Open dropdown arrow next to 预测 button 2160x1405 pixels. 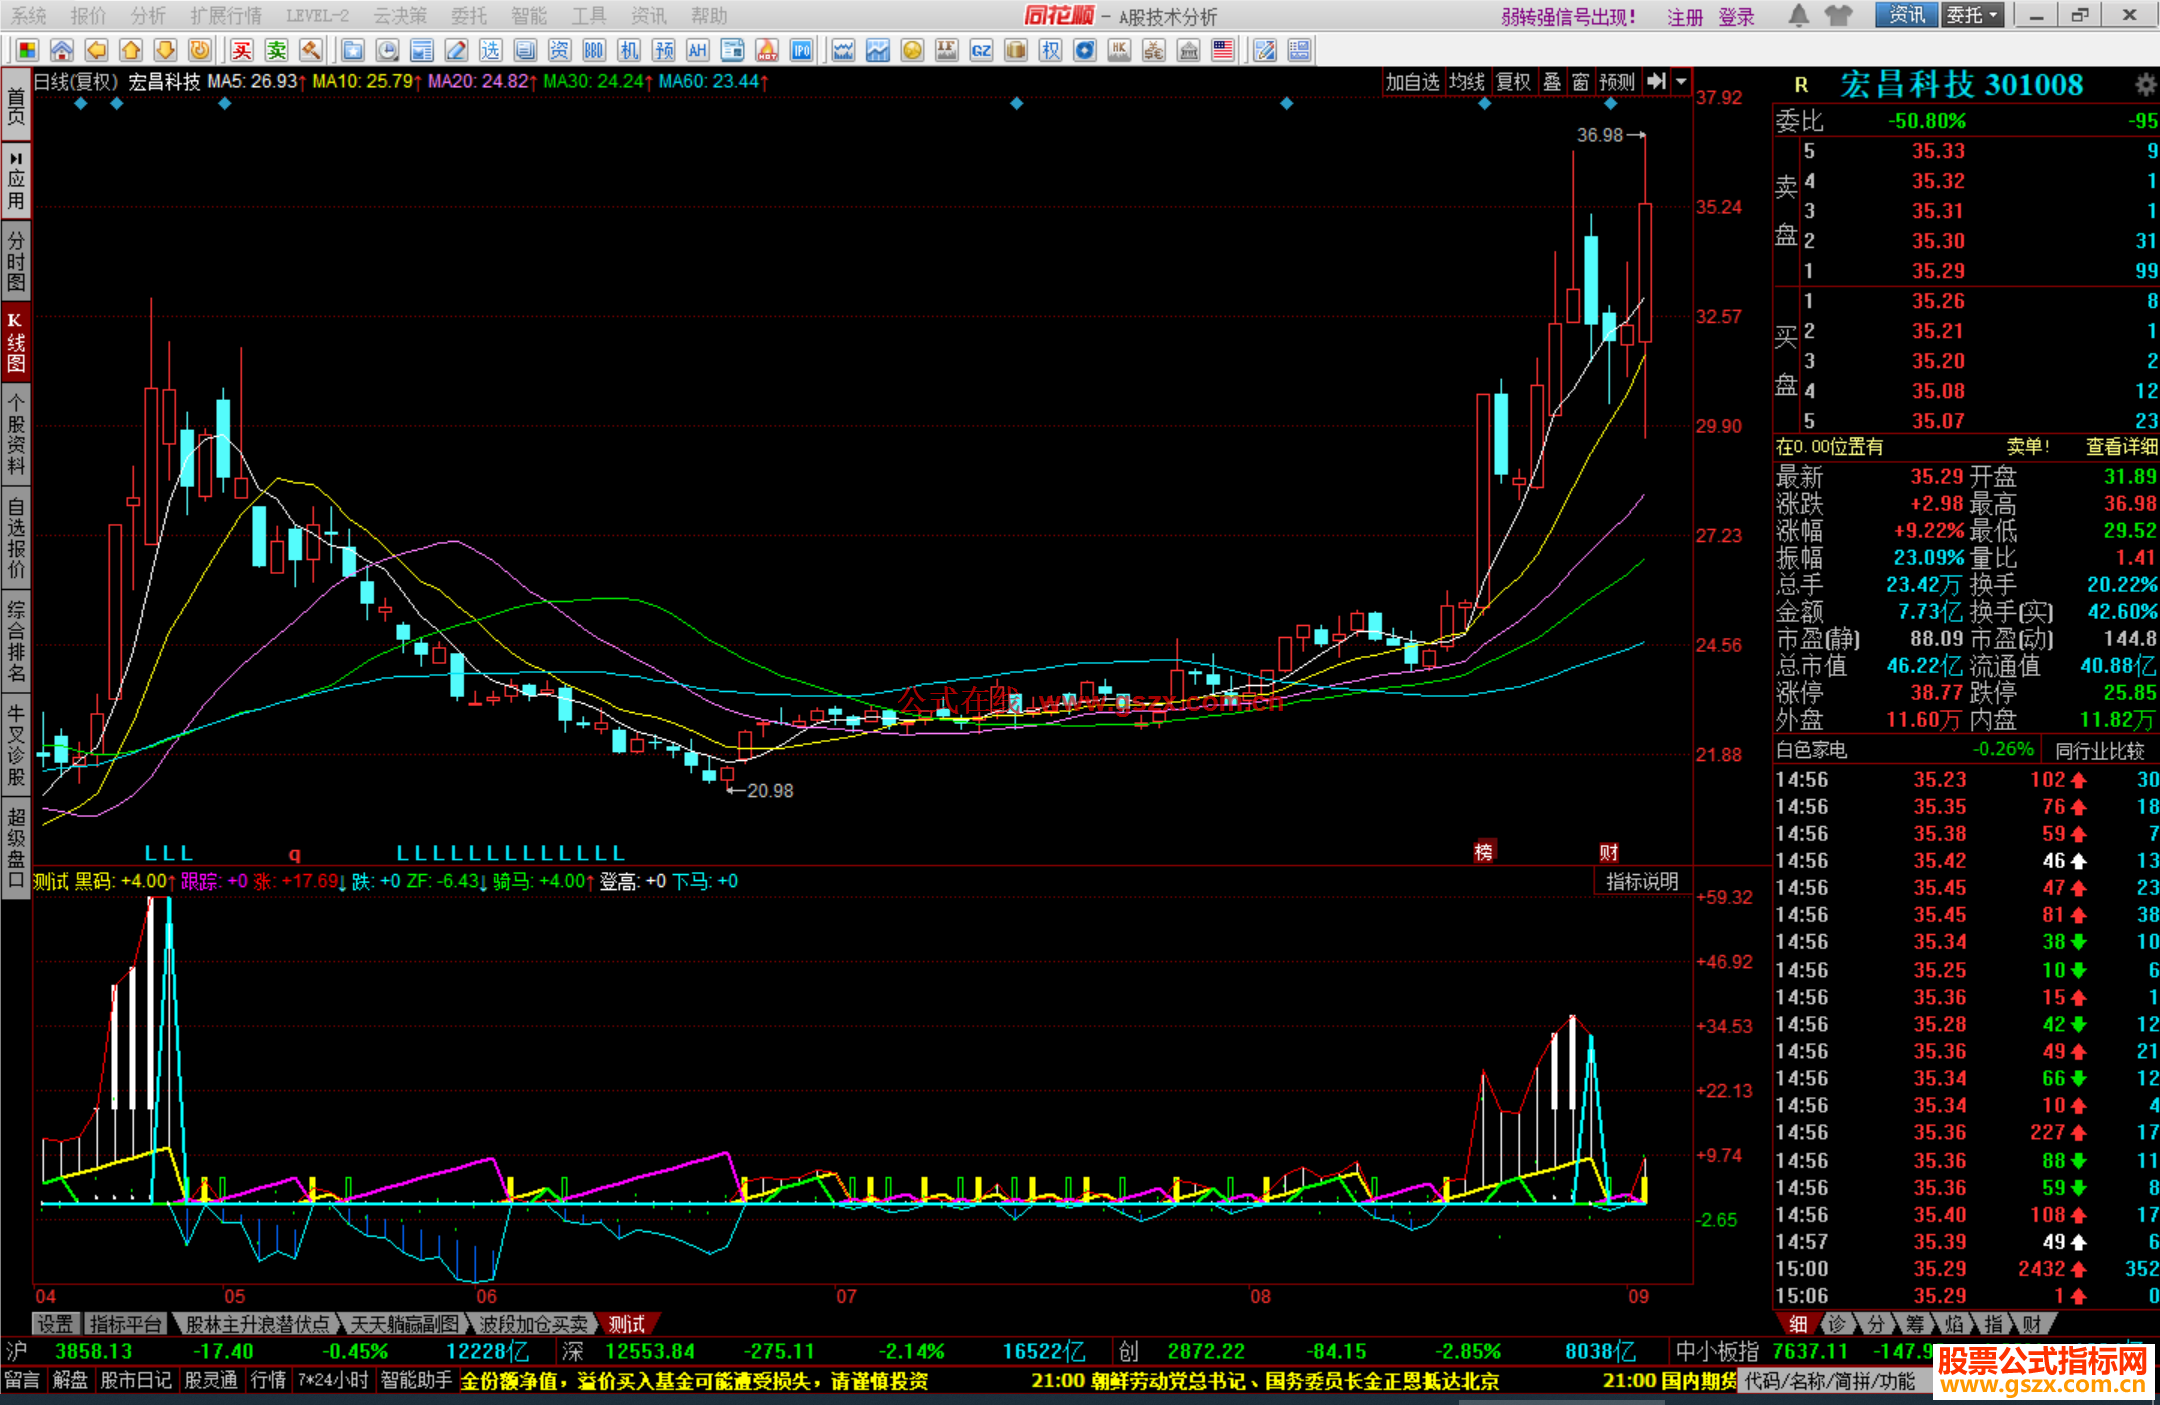pos(1682,82)
